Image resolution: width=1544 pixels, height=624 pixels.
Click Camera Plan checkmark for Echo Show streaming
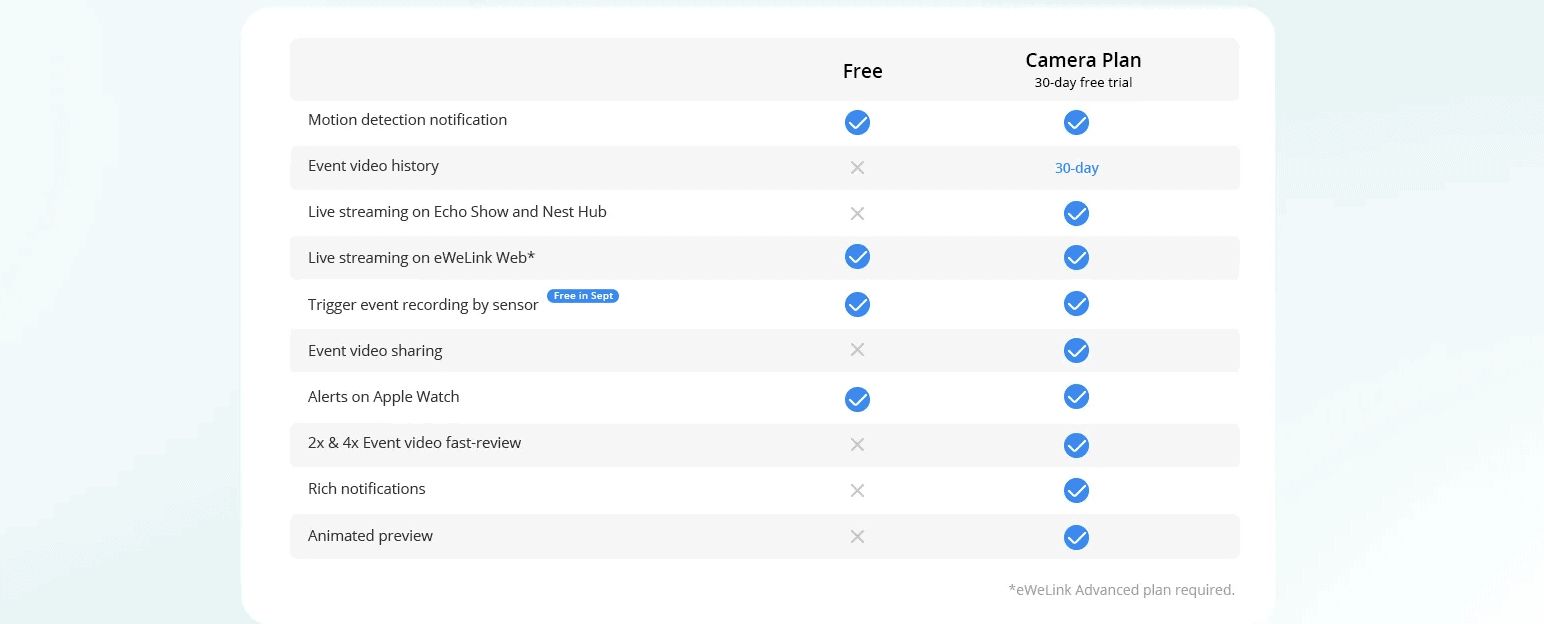pyautogui.click(x=1076, y=213)
